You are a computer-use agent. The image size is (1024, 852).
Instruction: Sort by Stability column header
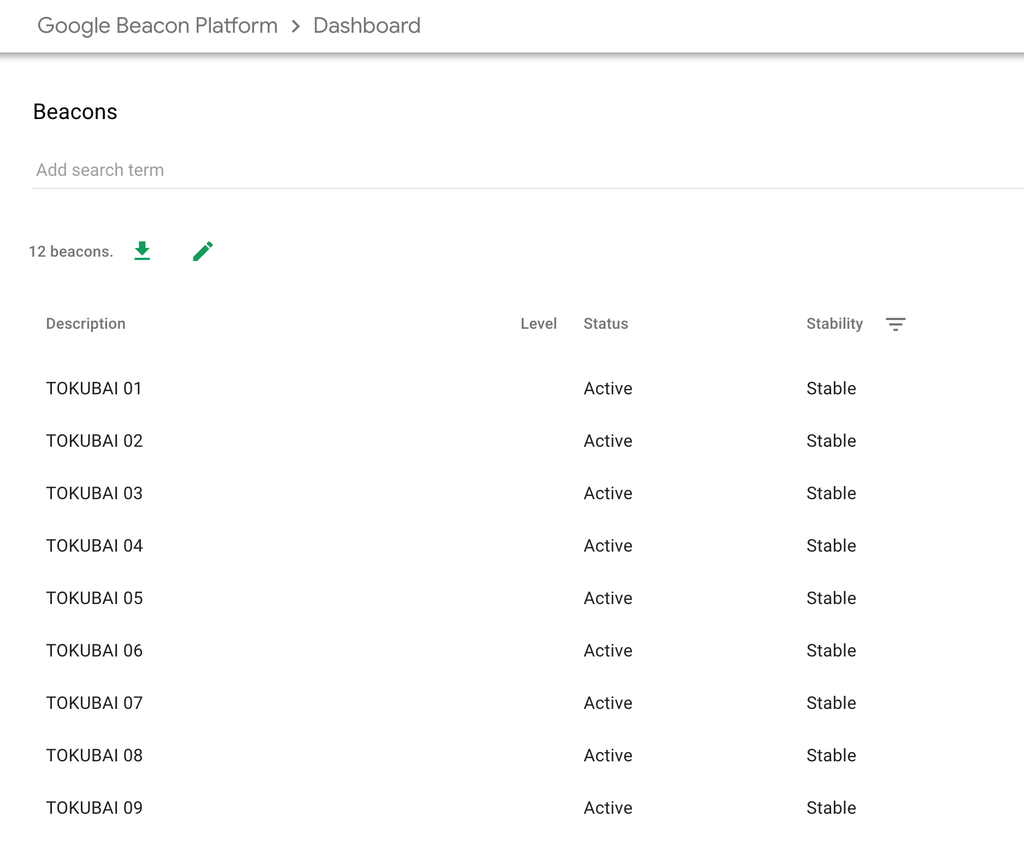click(x=835, y=324)
